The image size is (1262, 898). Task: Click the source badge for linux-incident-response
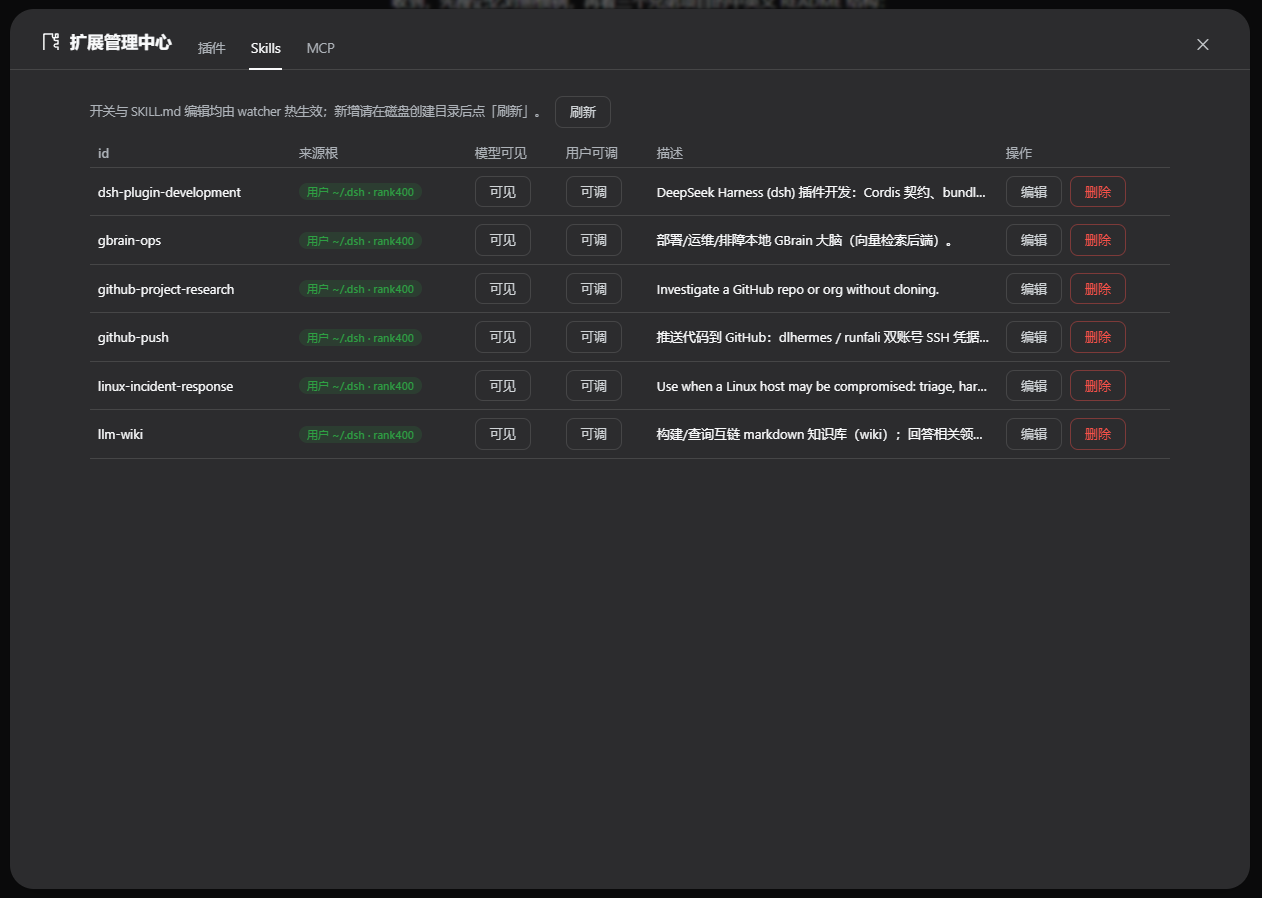point(360,386)
